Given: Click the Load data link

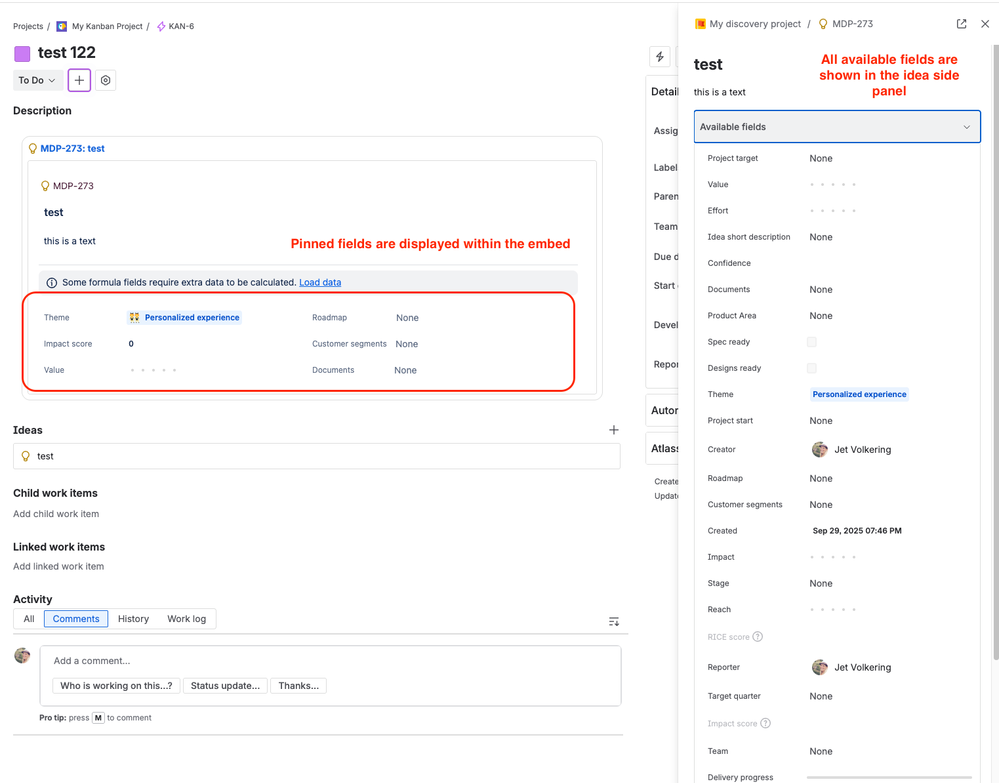Looking at the screenshot, I should (x=320, y=282).
